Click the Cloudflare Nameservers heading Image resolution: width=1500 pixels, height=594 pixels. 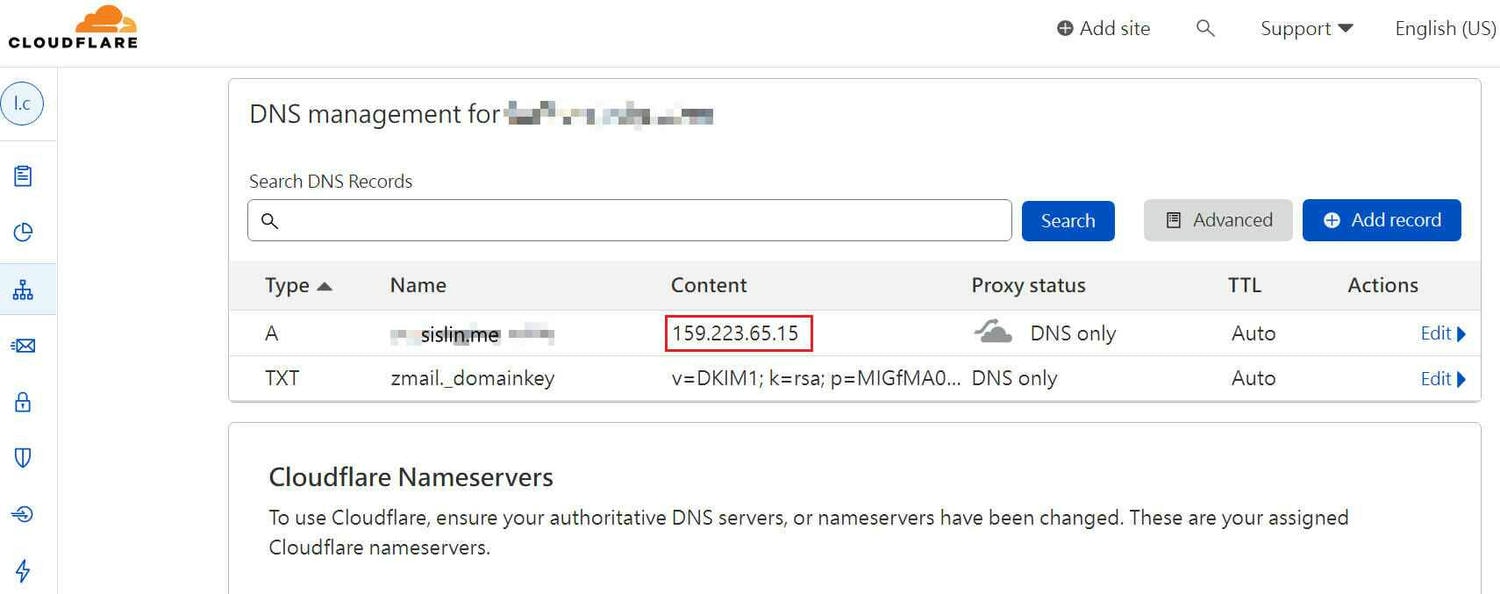[x=411, y=477]
